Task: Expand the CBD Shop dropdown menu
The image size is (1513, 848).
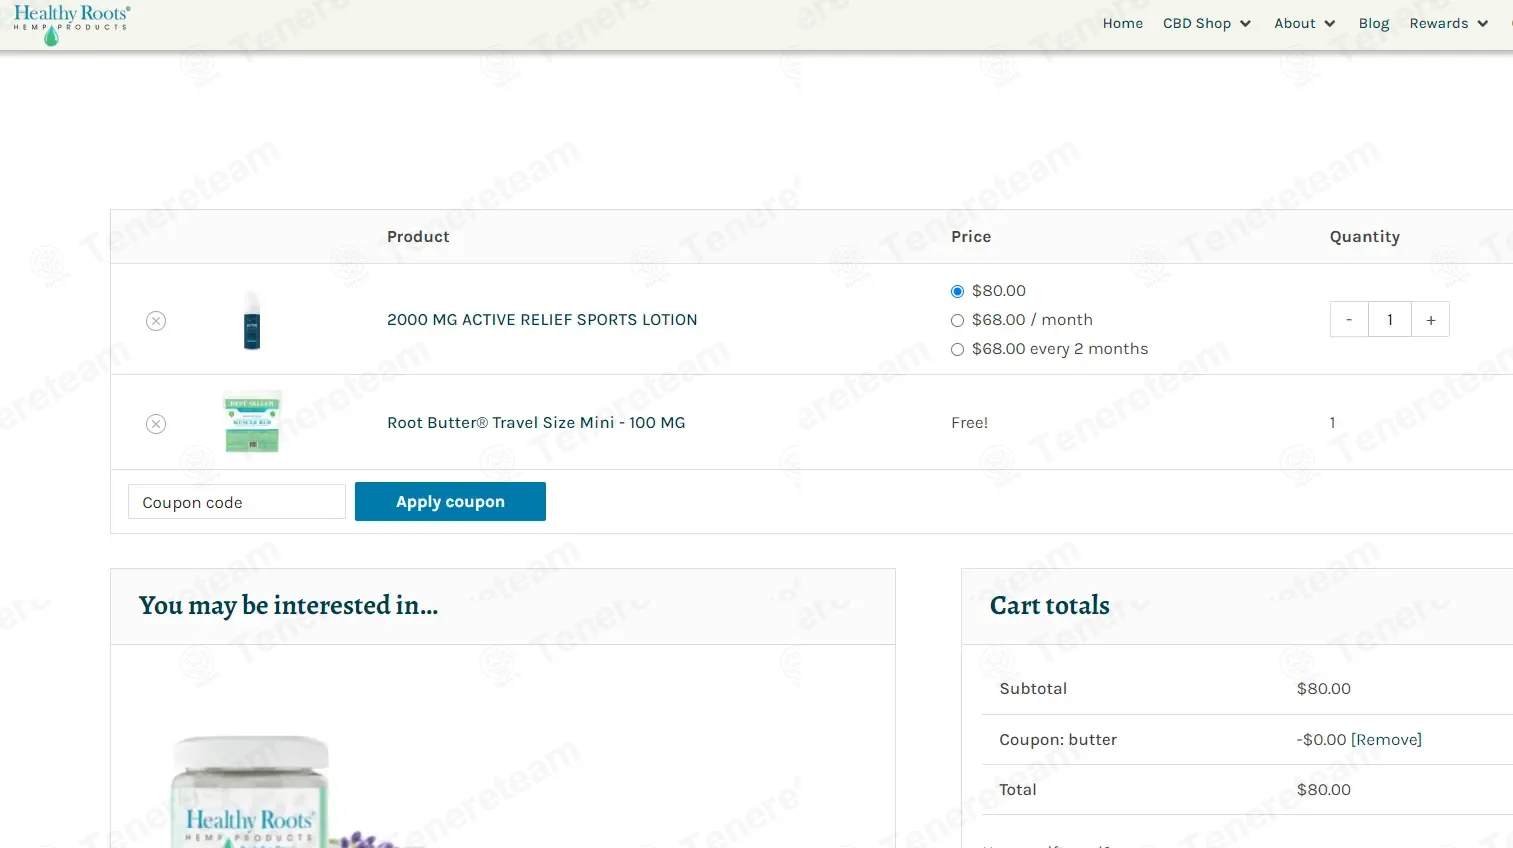Action: 1207,23
